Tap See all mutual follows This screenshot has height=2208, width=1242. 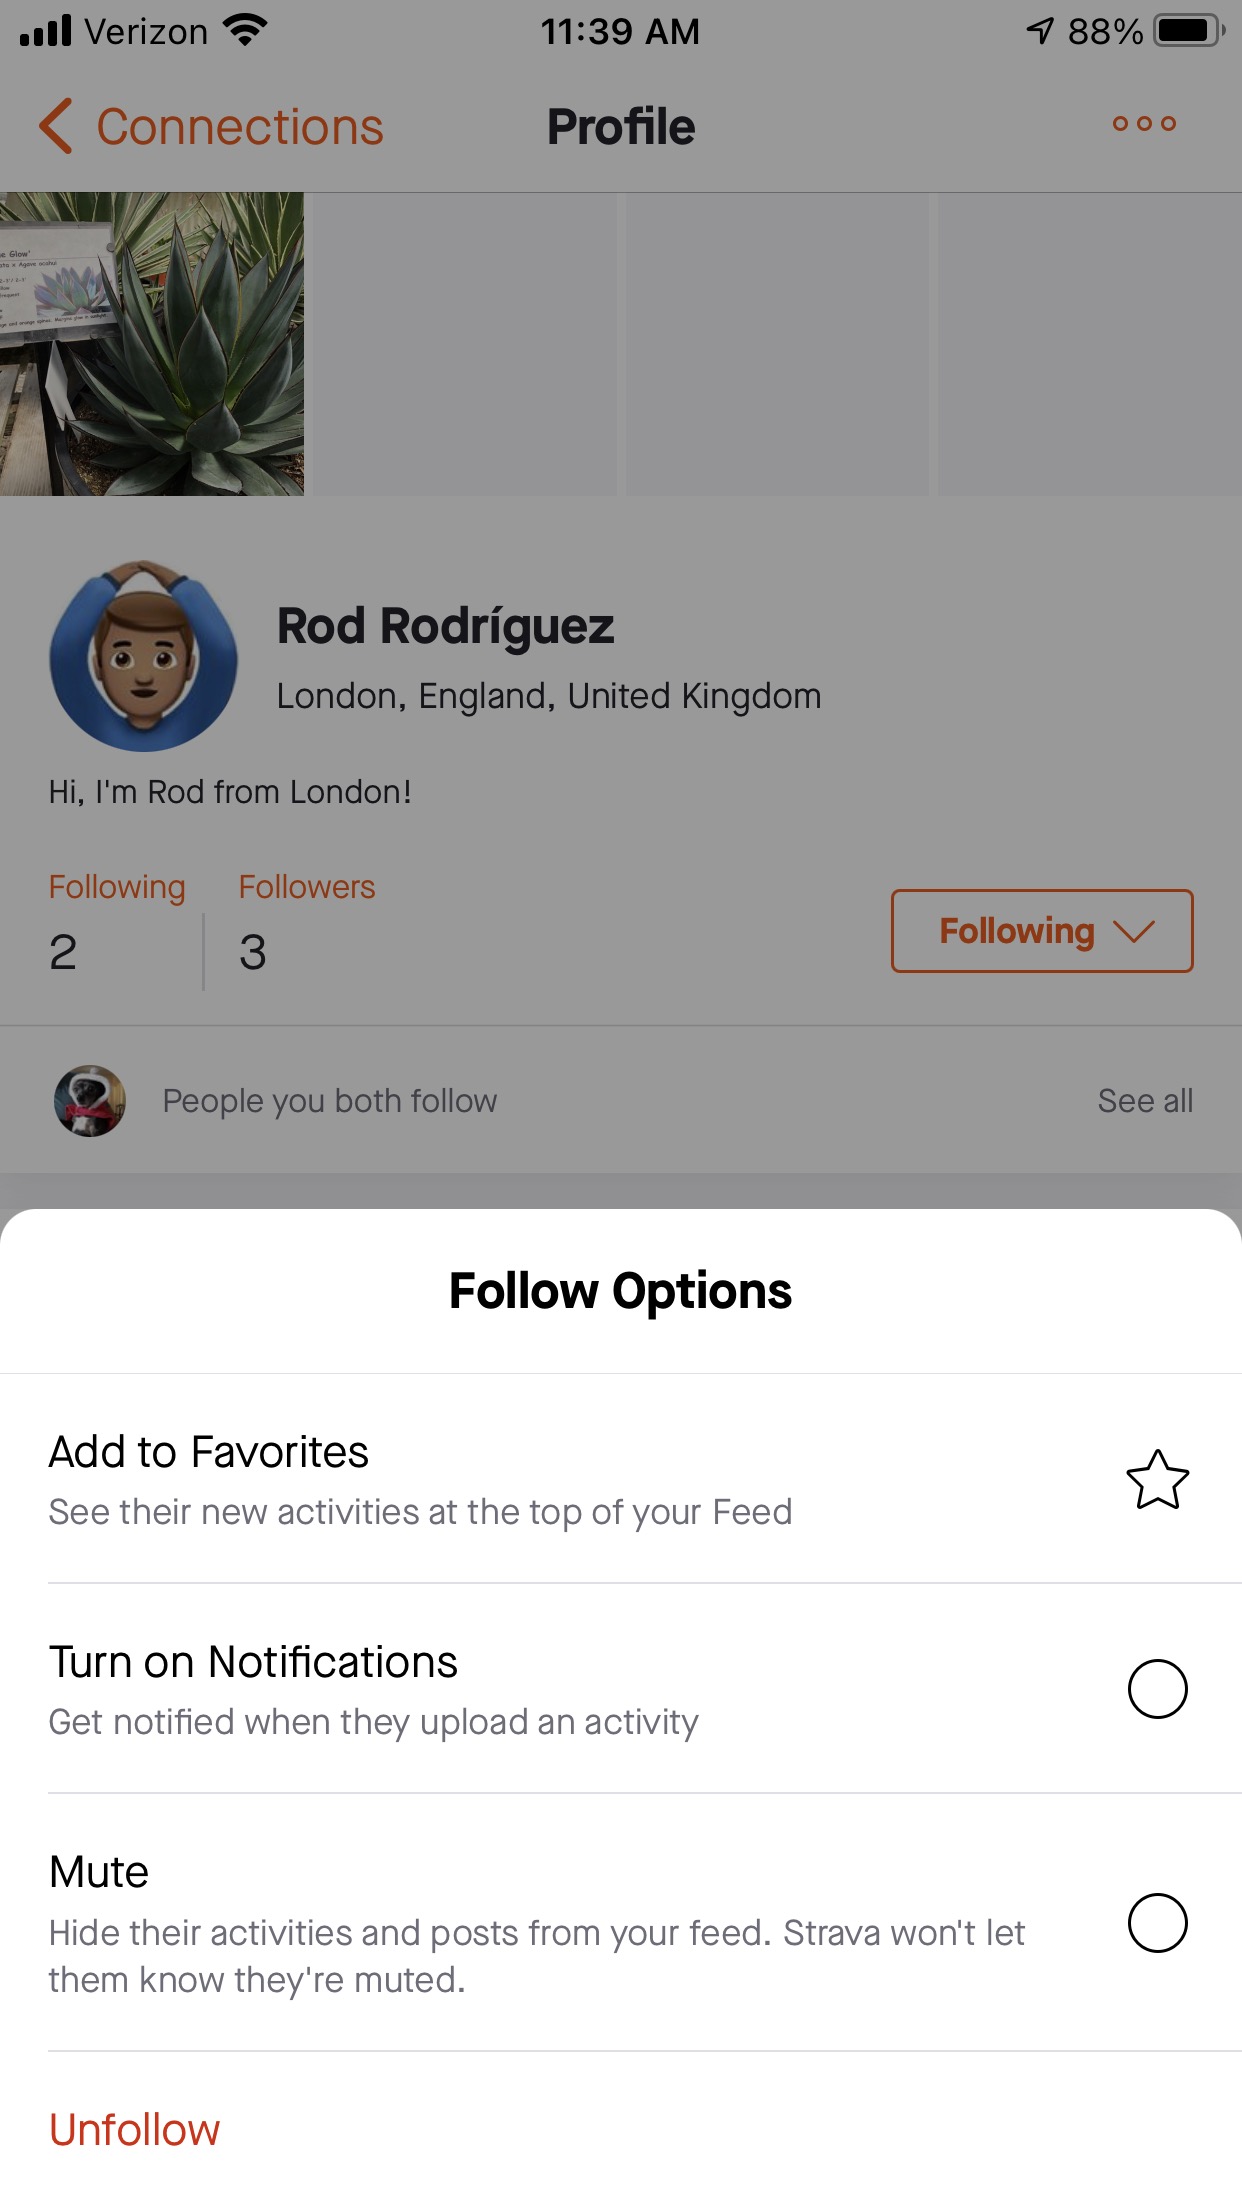pyautogui.click(x=1145, y=1101)
